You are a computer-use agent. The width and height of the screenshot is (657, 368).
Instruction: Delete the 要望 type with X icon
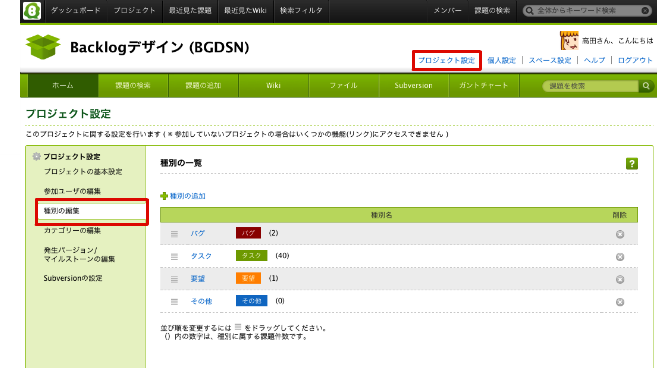[620, 280]
